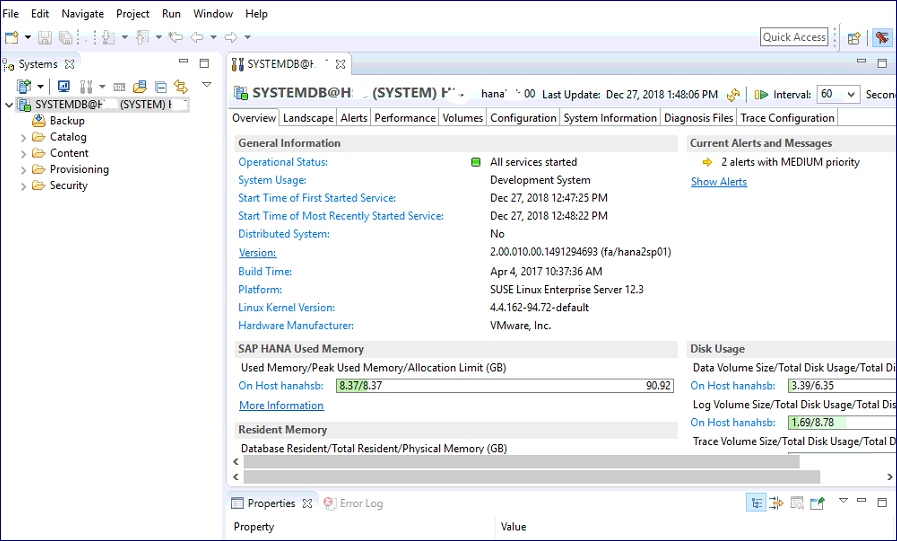Switch to the System Information tab
Screen dimensions: 897x541
click(x=610, y=118)
